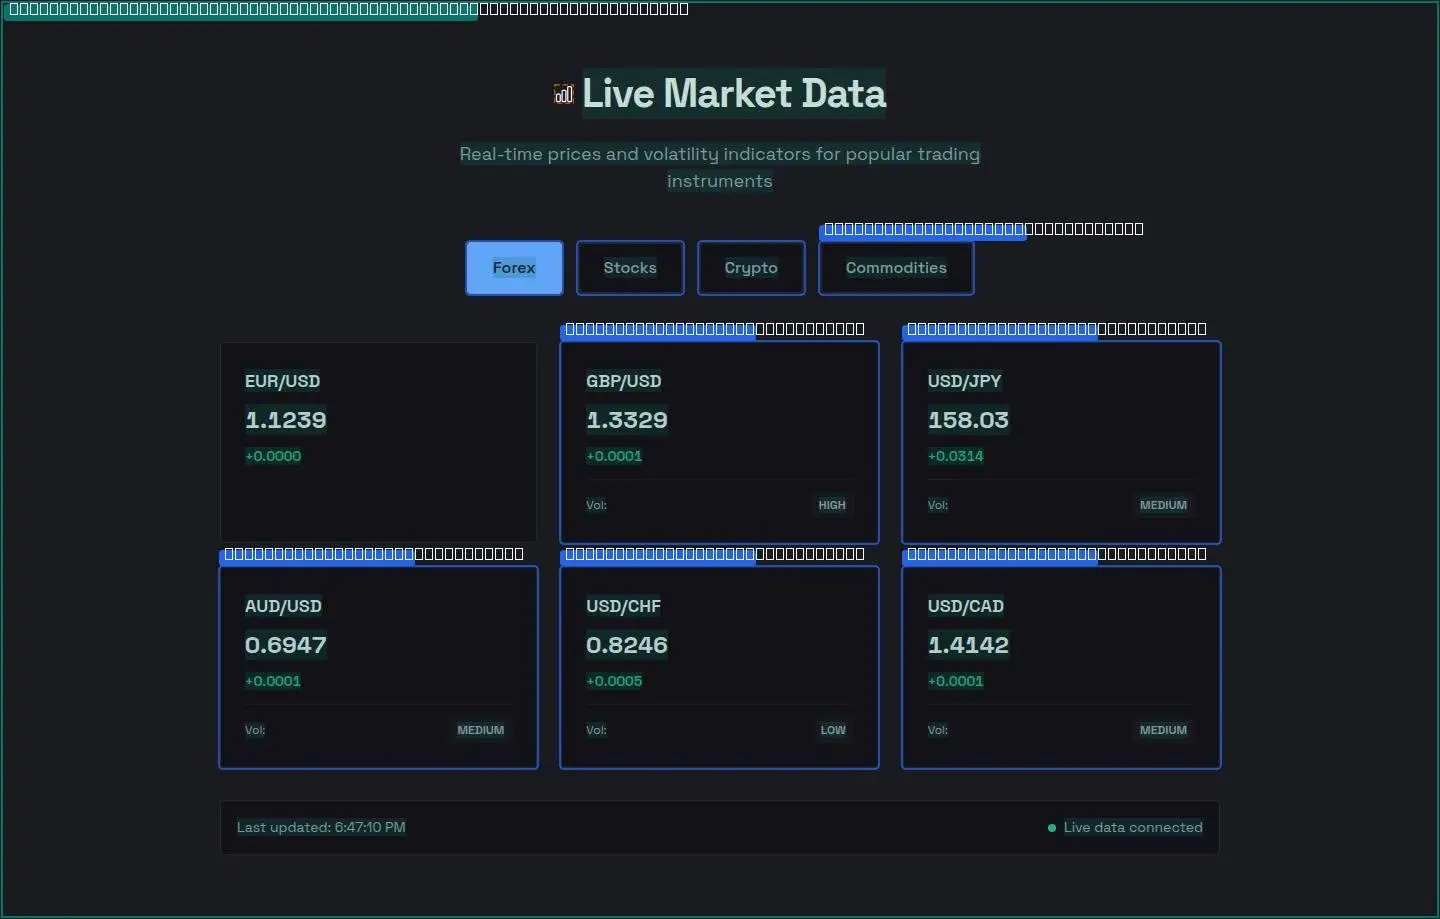Select the USD/CAD instrument card
The image size is (1440, 919).
point(1061,668)
